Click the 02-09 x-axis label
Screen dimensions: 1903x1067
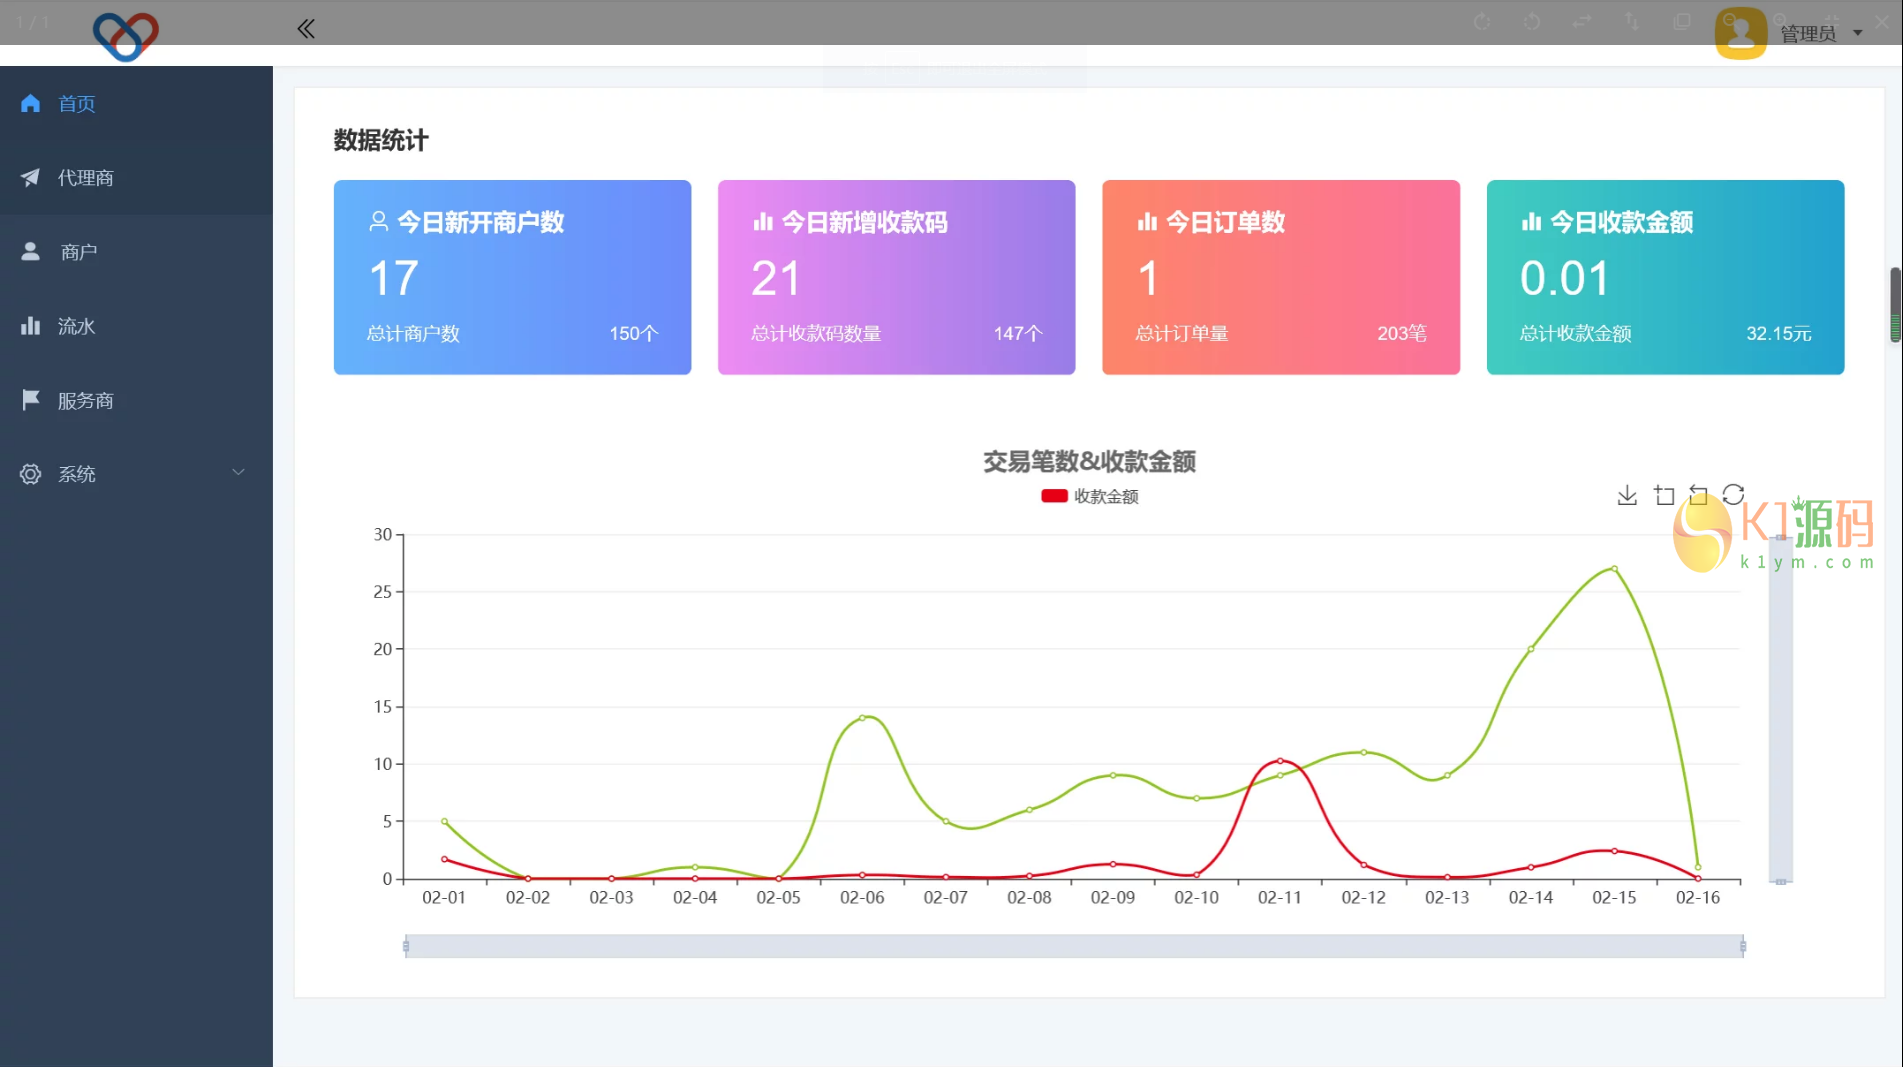[x=1113, y=897]
